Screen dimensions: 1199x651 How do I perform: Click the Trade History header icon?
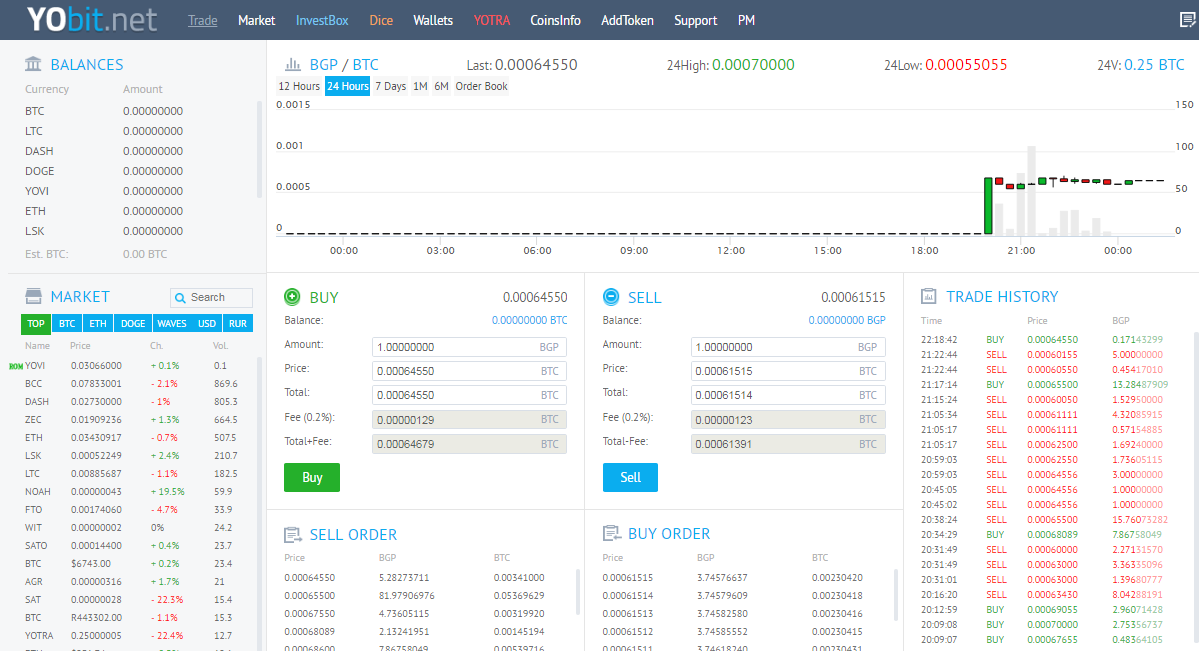coord(928,296)
